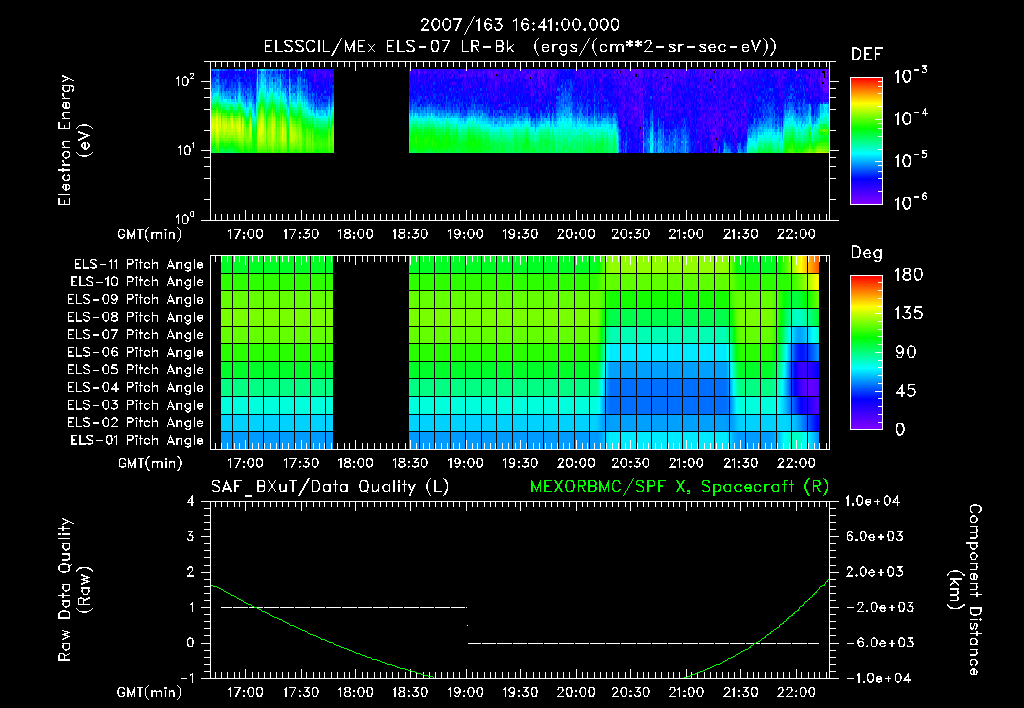Screen dimensions: 1024x708
Task: Select the ELS-10 Pitch Angle row label
Action: (137, 282)
